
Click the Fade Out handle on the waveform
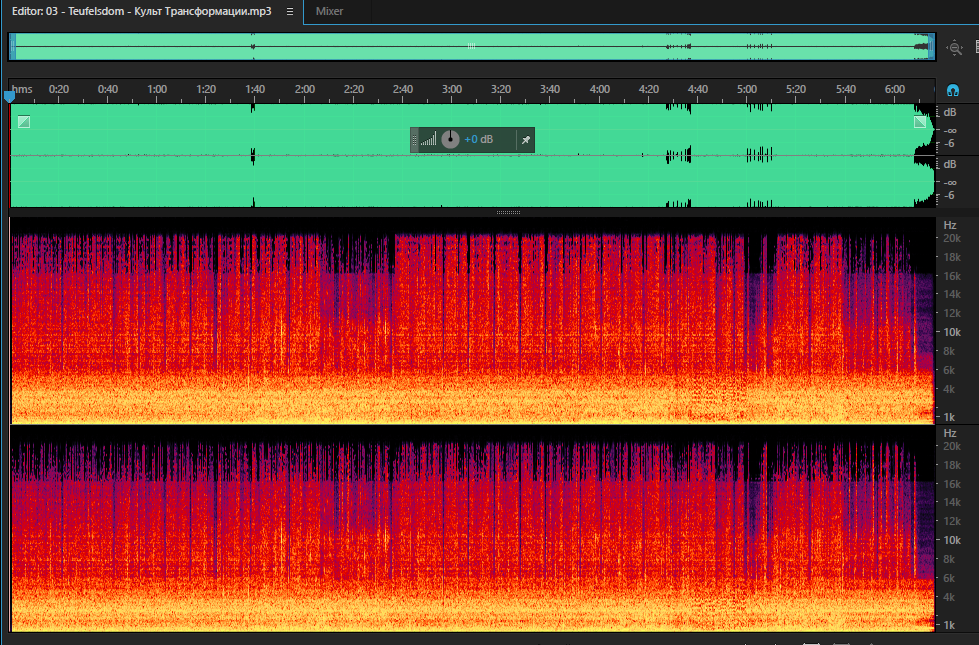[920, 122]
